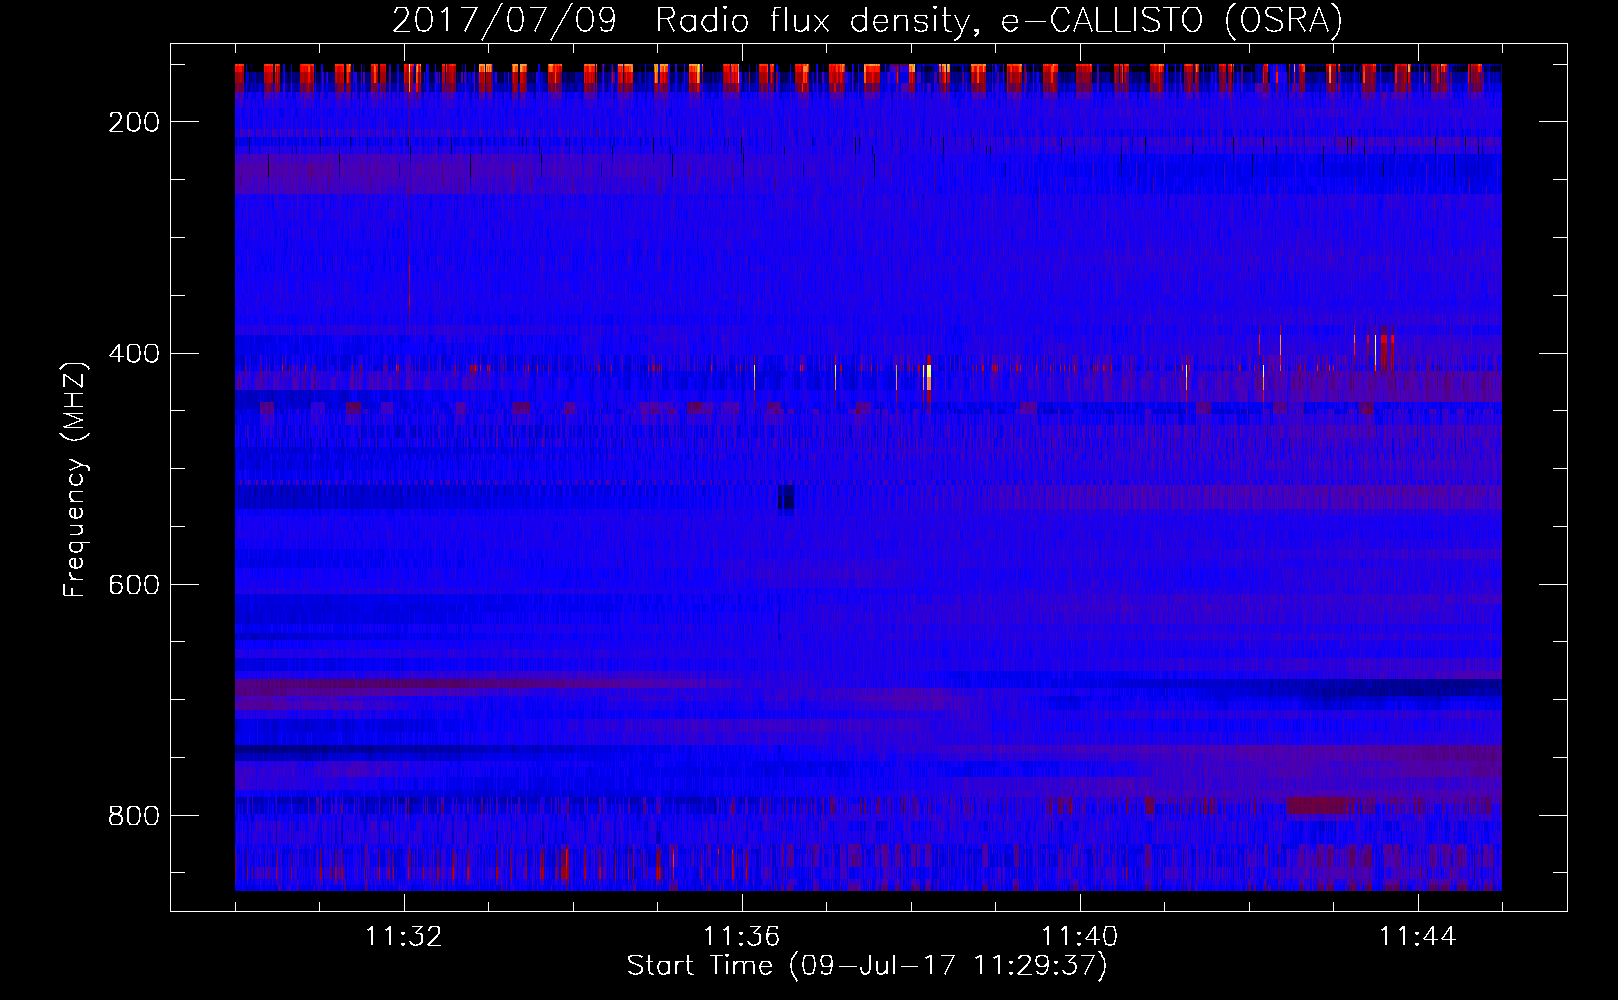1618x1000 pixels.
Task: Click the 200 frequency tick label
Action: 134,122
